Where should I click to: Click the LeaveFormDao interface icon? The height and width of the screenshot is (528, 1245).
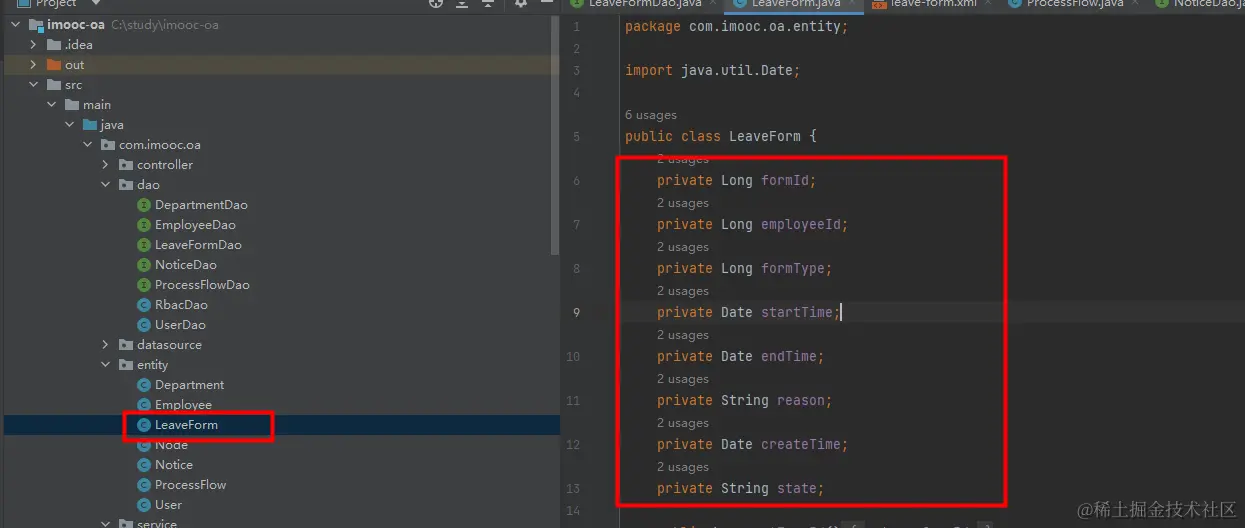coord(144,245)
